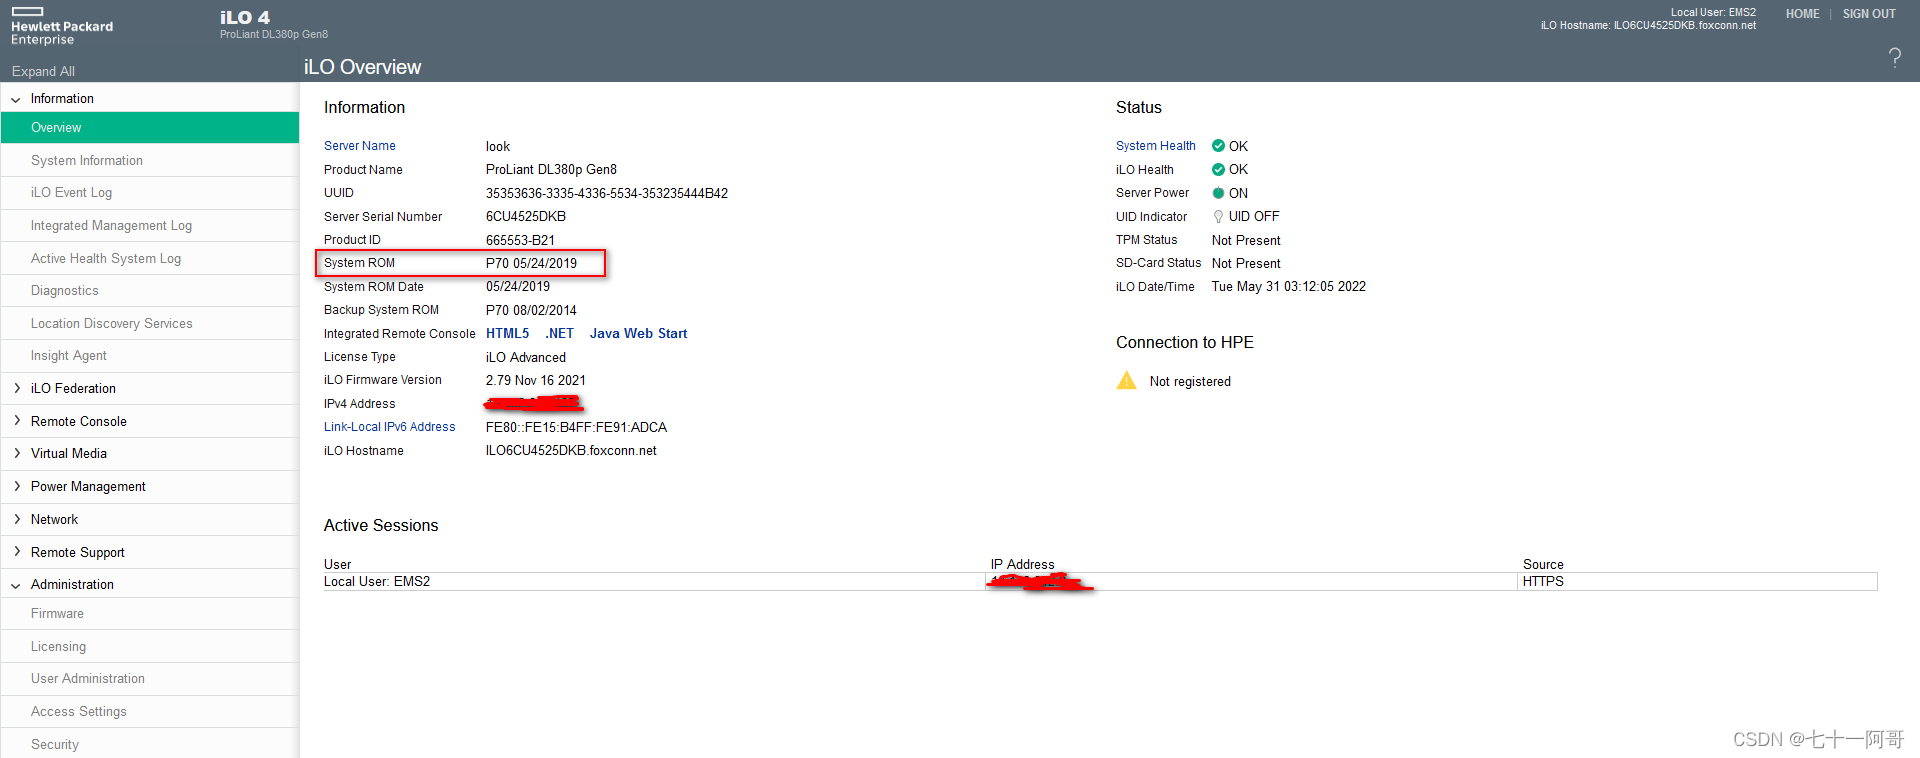Click the Link-Local IPv6 Address link
Viewport: 1920px width, 758px height.
pyautogui.click(x=389, y=427)
